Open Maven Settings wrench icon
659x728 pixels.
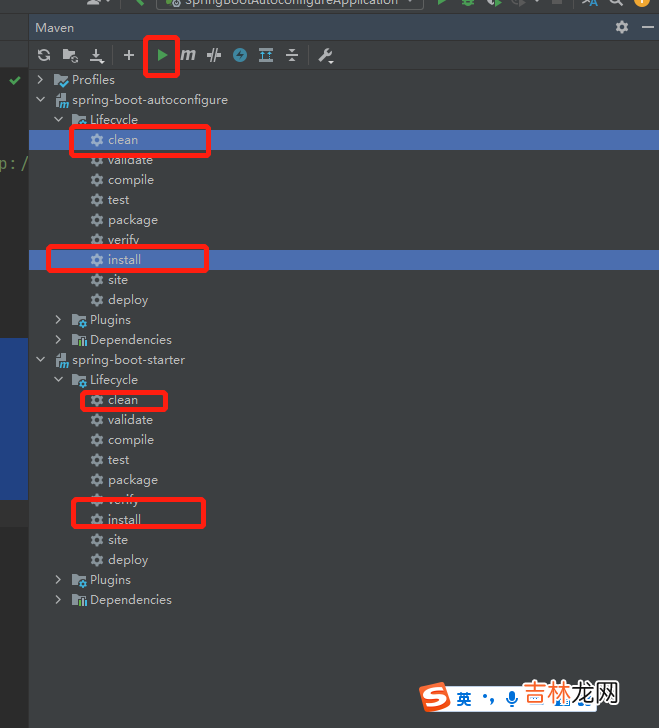click(326, 56)
